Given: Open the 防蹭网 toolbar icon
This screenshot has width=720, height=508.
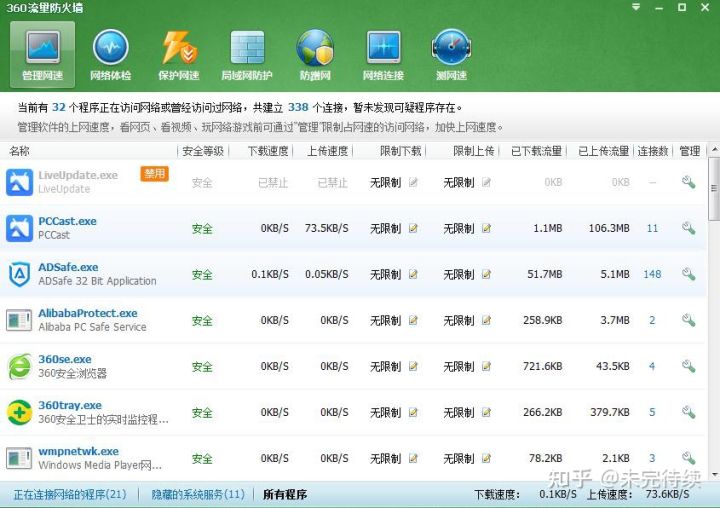Looking at the screenshot, I should click(315, 54).
